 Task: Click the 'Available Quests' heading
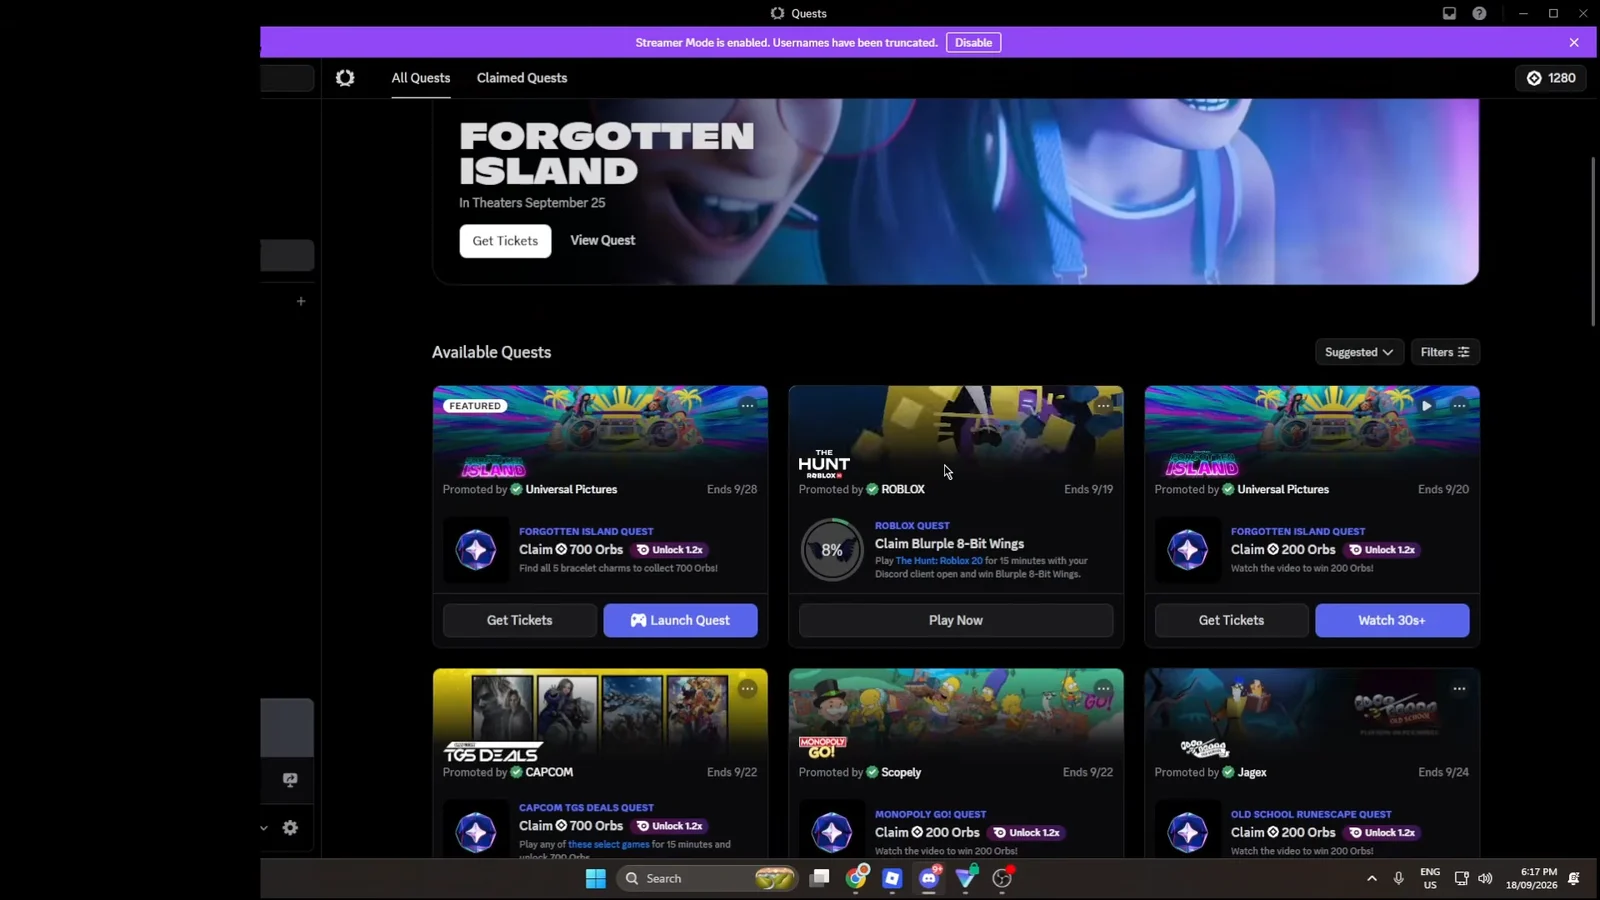click(491, 352)
